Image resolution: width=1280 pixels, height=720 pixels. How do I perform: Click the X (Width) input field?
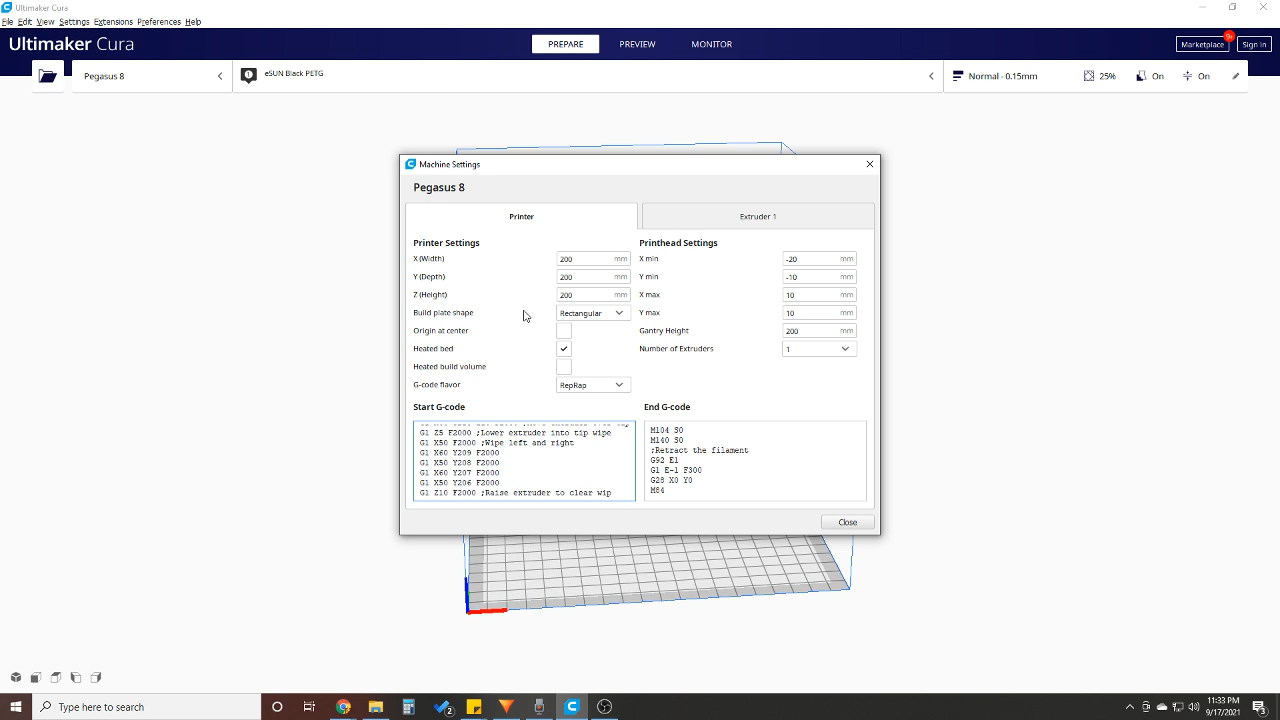pyautogui.click(x=593, y=259)
